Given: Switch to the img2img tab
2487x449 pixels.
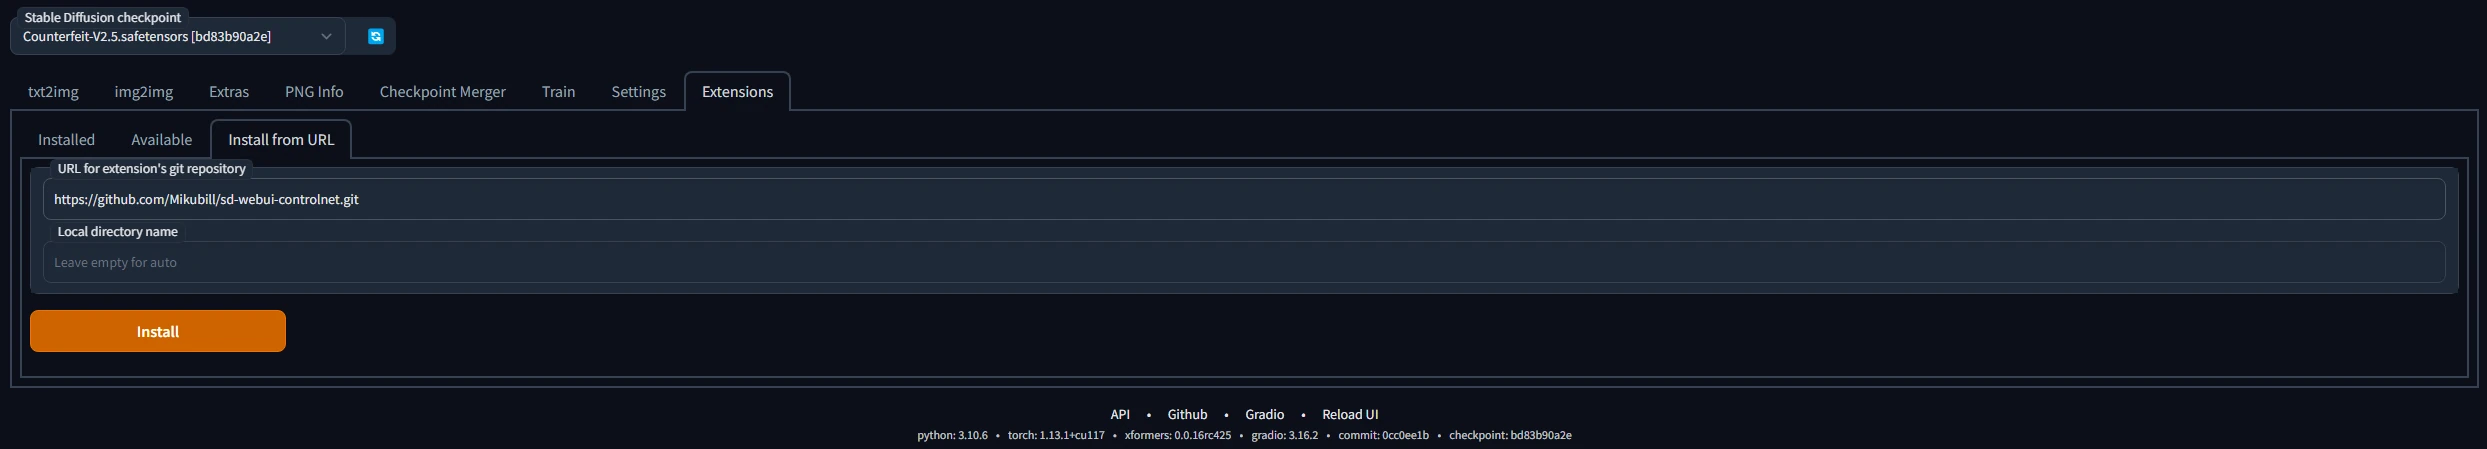Looking at the screenshot, I should pos(144,92).
